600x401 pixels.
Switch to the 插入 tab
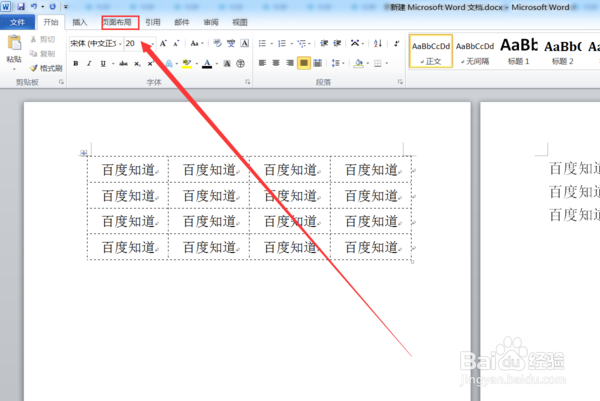point(80,22)
